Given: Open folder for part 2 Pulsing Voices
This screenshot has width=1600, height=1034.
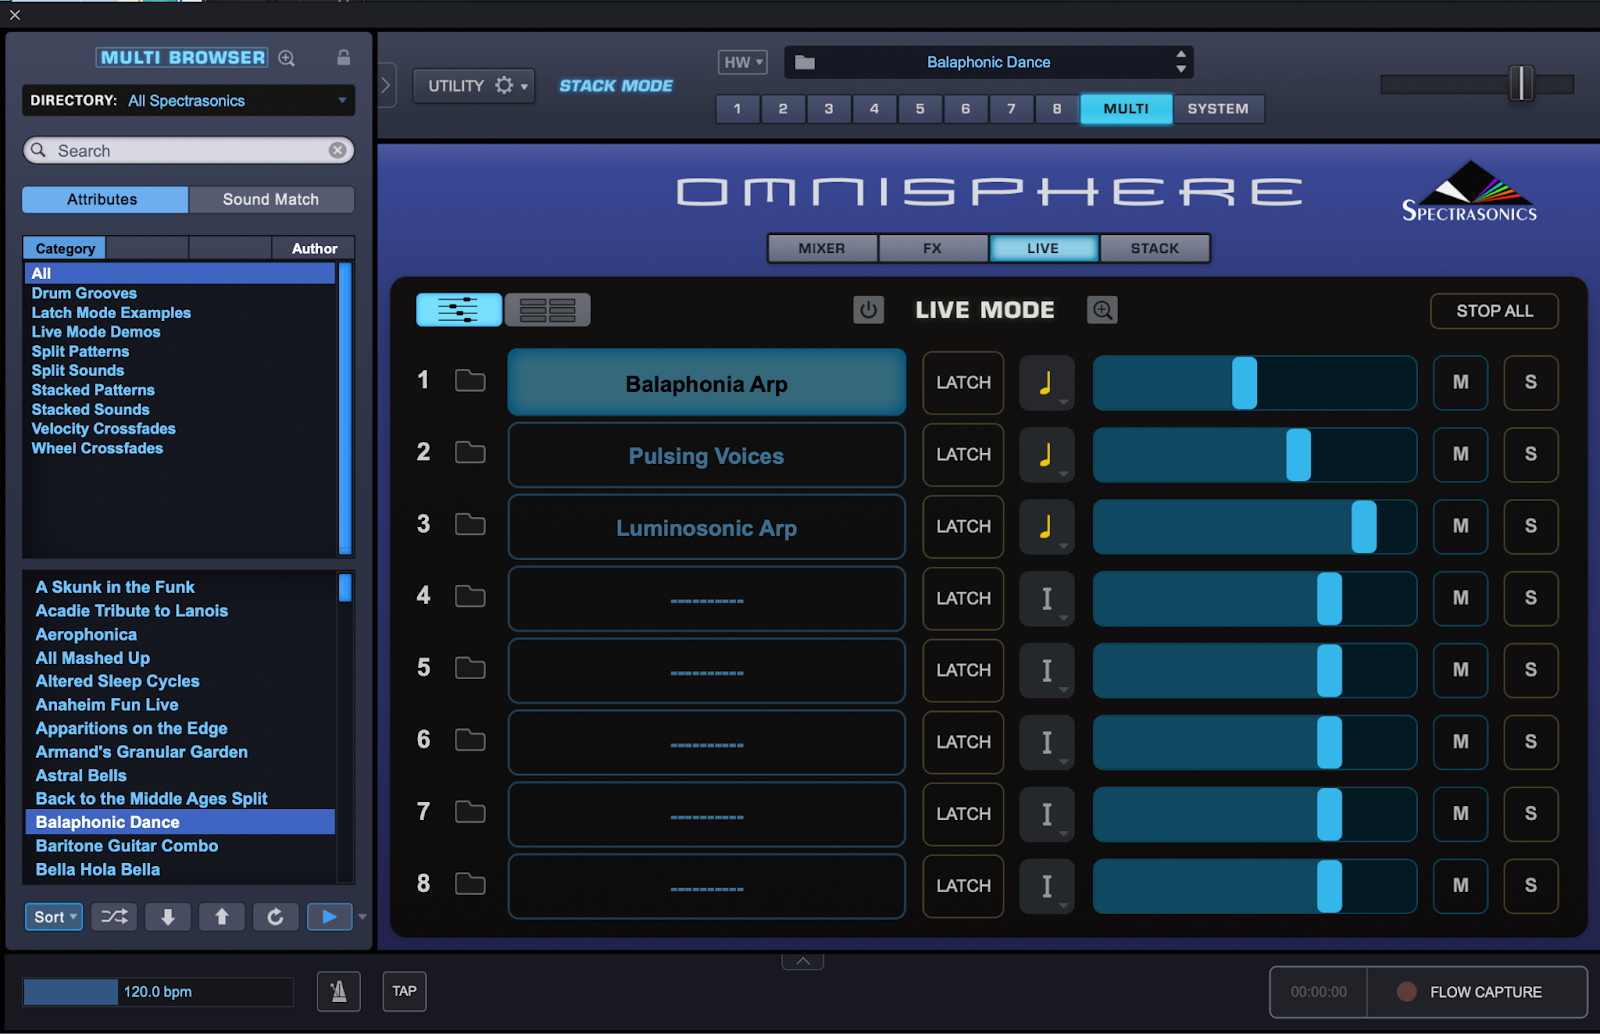Looking at the screenshot, I should tap(470, 453).
